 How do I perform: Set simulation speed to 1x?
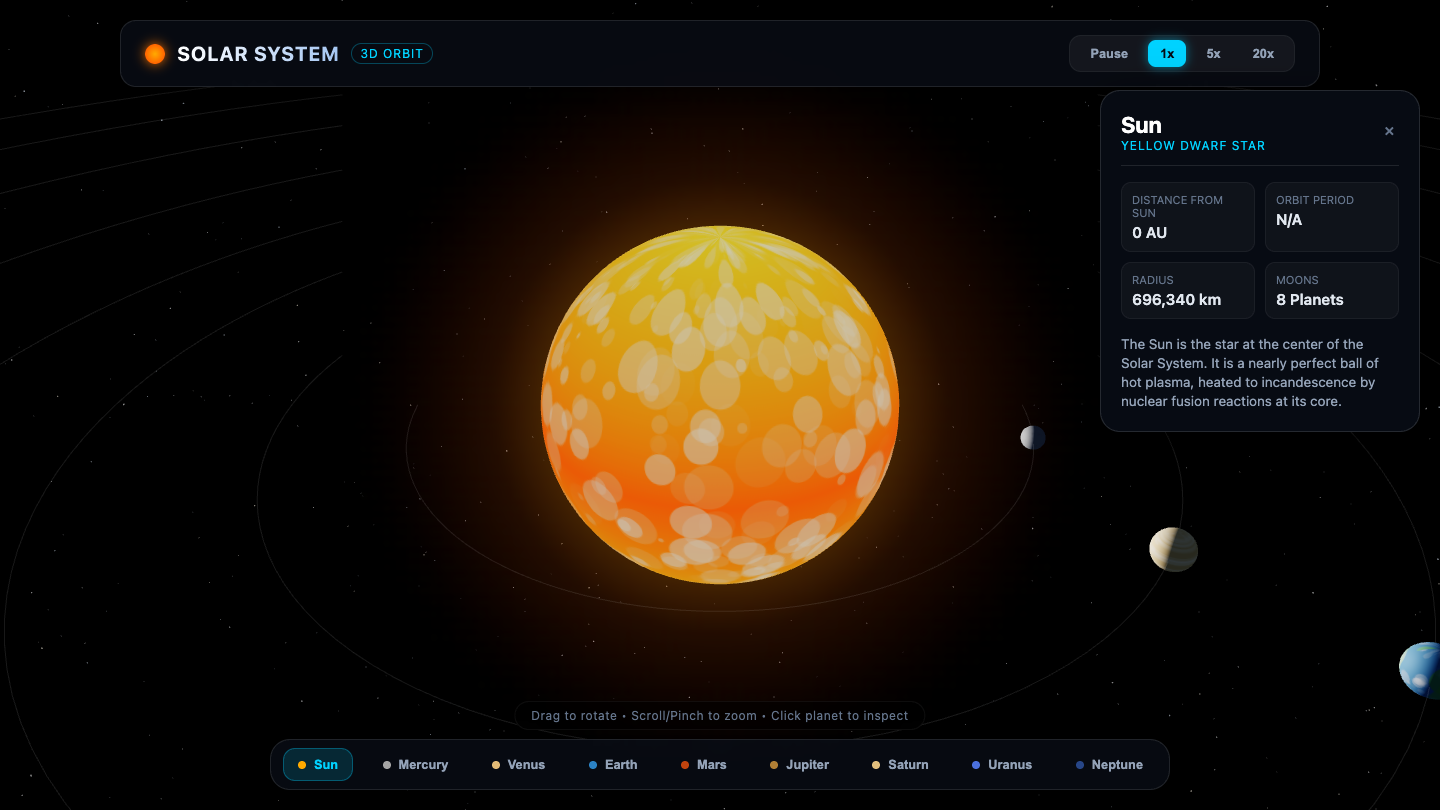click(x=1167, y=54)
